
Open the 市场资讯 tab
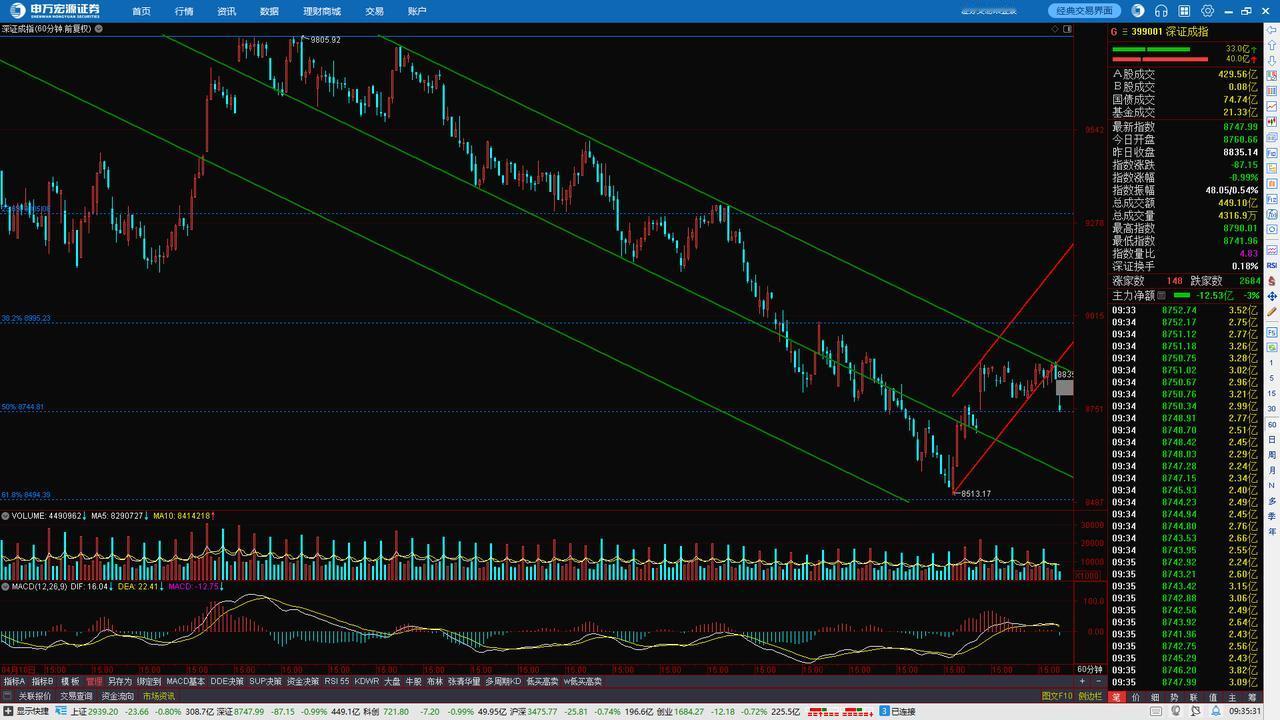158,696
